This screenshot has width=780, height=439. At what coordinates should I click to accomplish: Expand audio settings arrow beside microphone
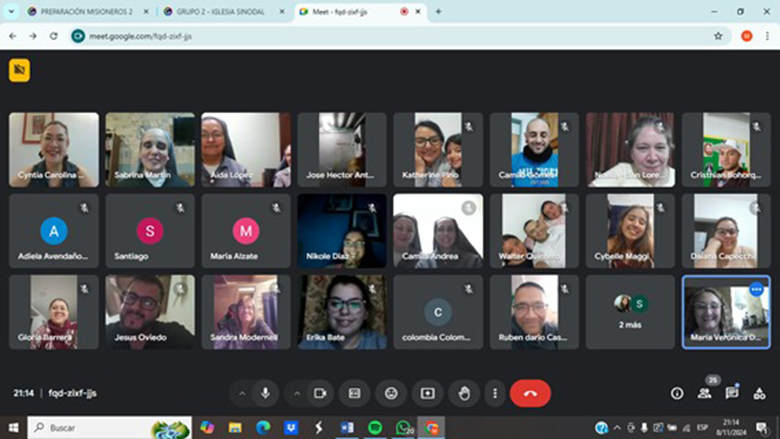[240, 393]
